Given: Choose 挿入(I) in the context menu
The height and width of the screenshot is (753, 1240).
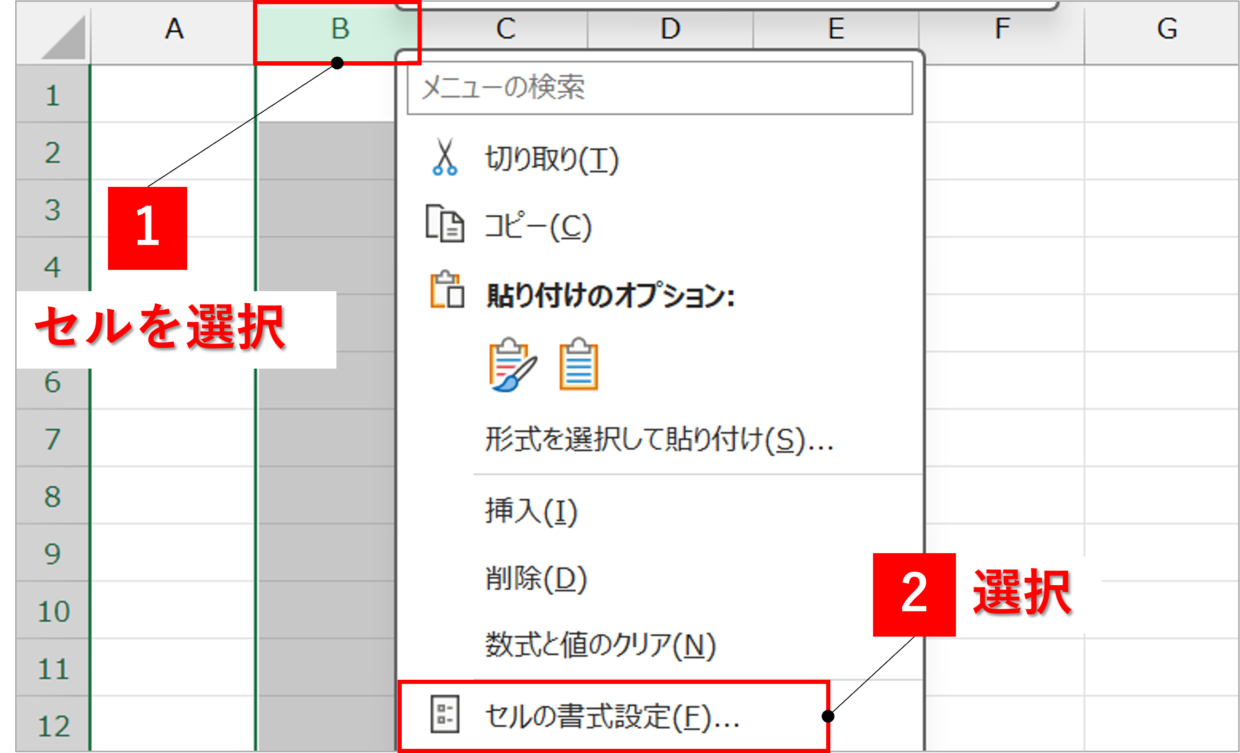Looking at the screenshot, I should [531, 511].
